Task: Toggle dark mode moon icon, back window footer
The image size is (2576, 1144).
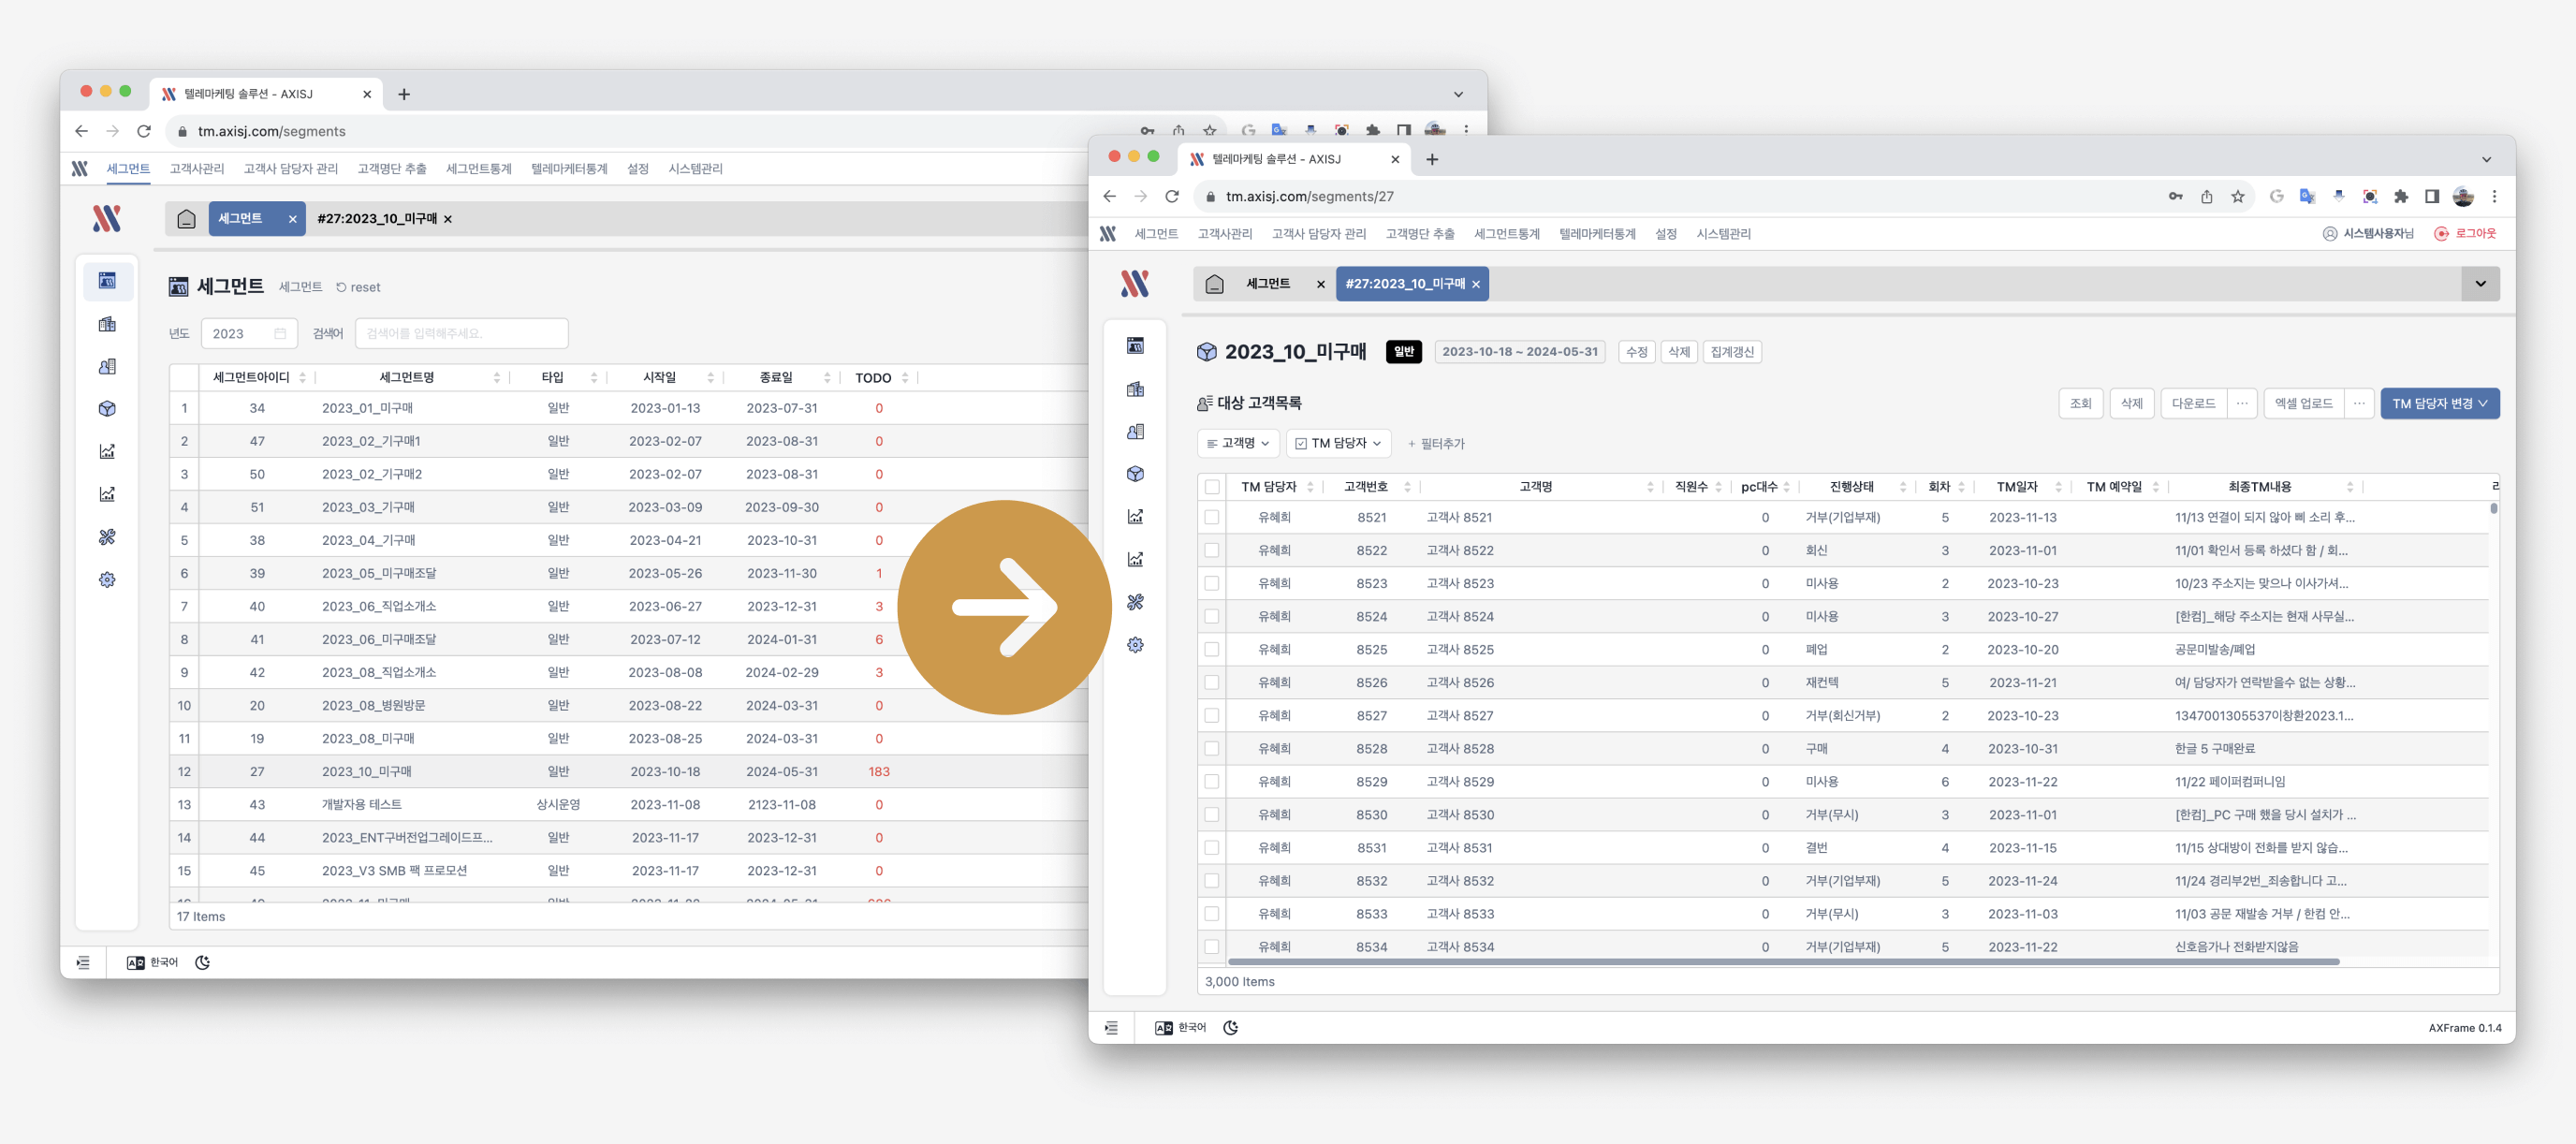Action: click(x=202, y=963)
